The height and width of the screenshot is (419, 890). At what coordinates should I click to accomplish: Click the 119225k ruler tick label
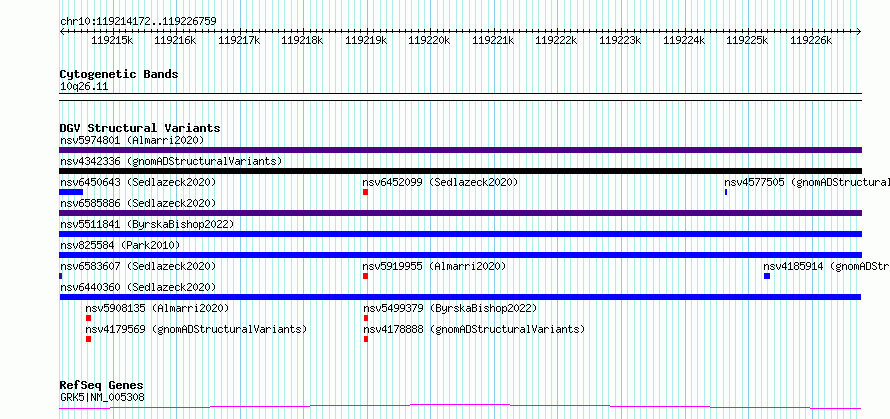coord(748,40)
